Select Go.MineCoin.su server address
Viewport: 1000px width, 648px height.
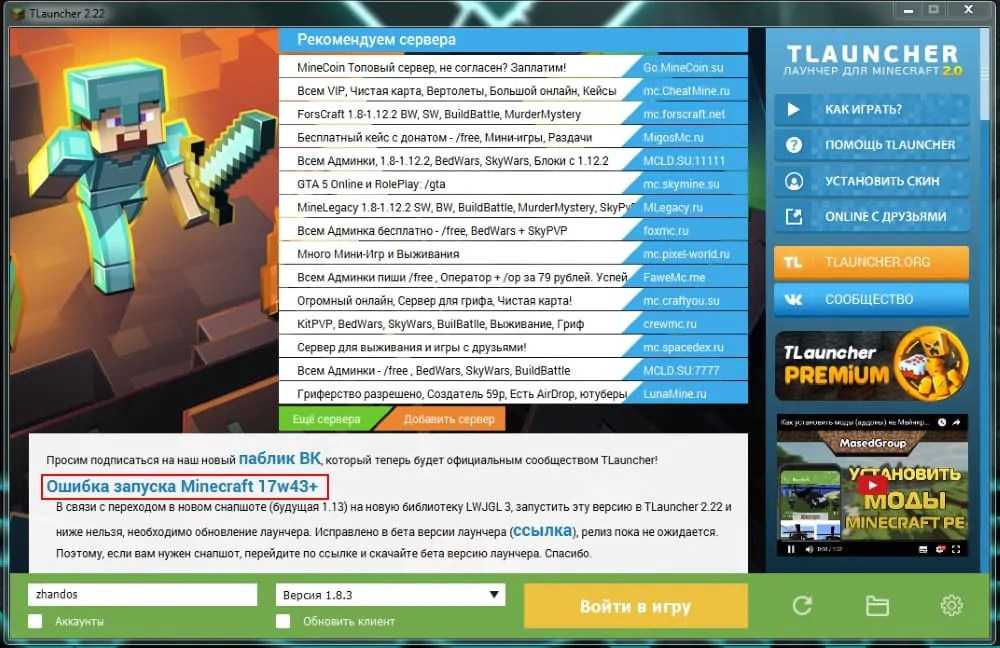[x=683, y=68]
